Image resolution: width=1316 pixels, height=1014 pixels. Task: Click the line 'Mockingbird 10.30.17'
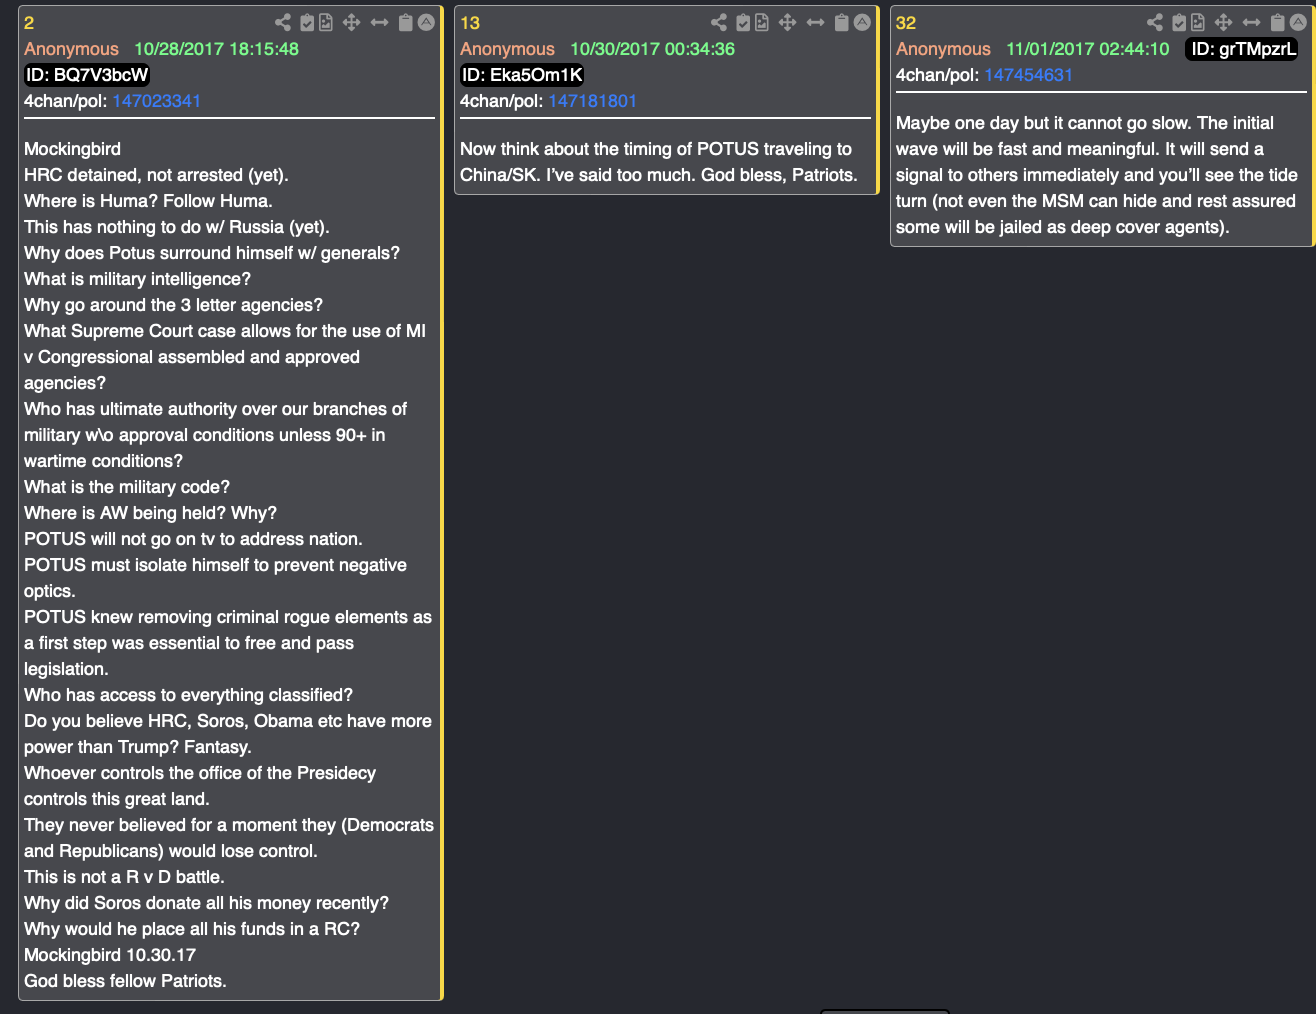coord(110,955)
